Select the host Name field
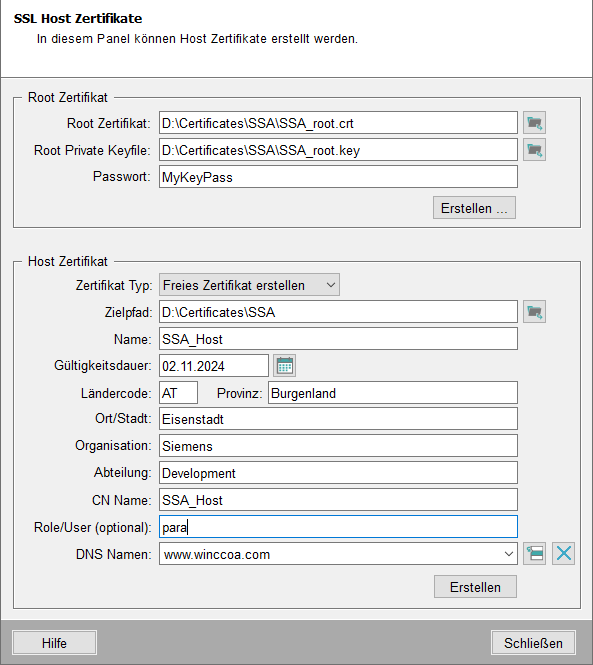Image resolution: width=593 pixels, height=665 pixels. 338,339
